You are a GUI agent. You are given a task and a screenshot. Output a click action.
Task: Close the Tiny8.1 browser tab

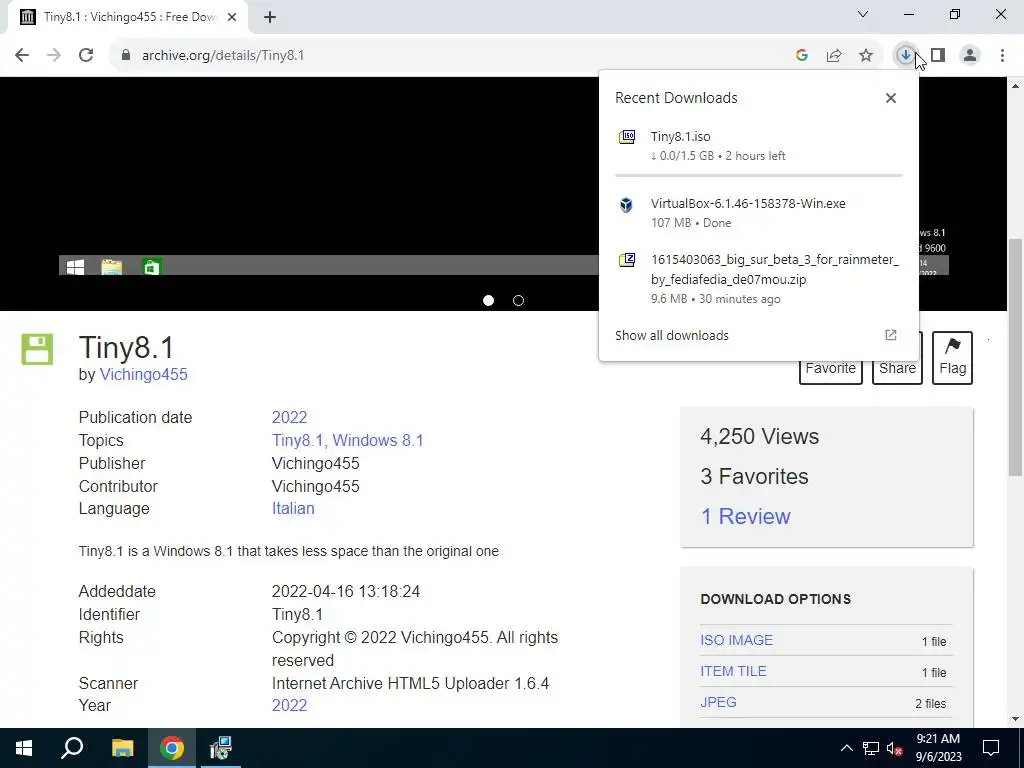(232, 18)
